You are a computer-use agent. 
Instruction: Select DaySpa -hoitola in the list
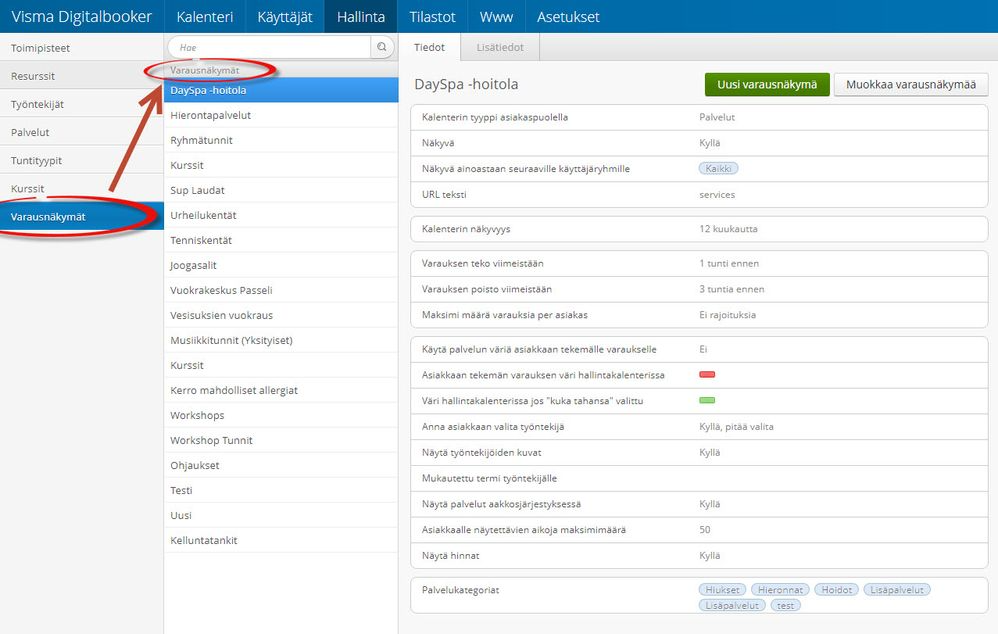coord(281,90)
